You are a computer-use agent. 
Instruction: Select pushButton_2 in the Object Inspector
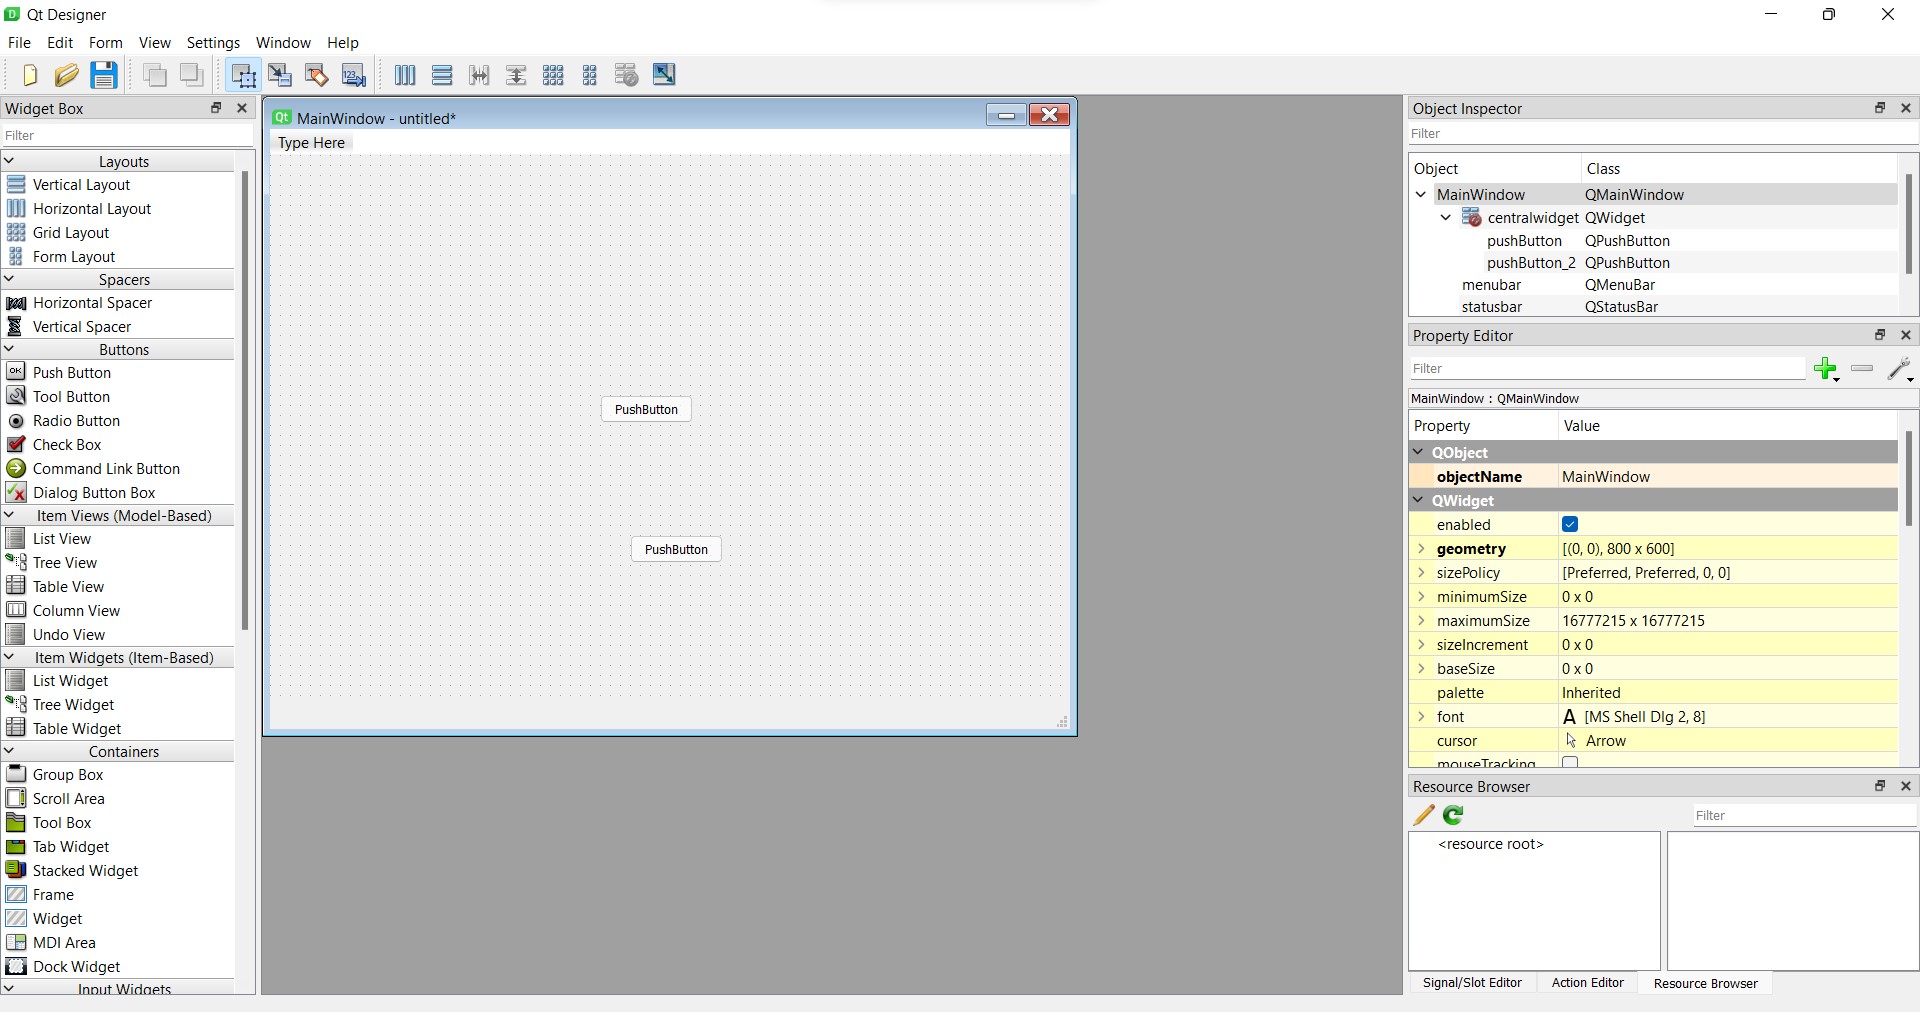(x=1530, y=263)
